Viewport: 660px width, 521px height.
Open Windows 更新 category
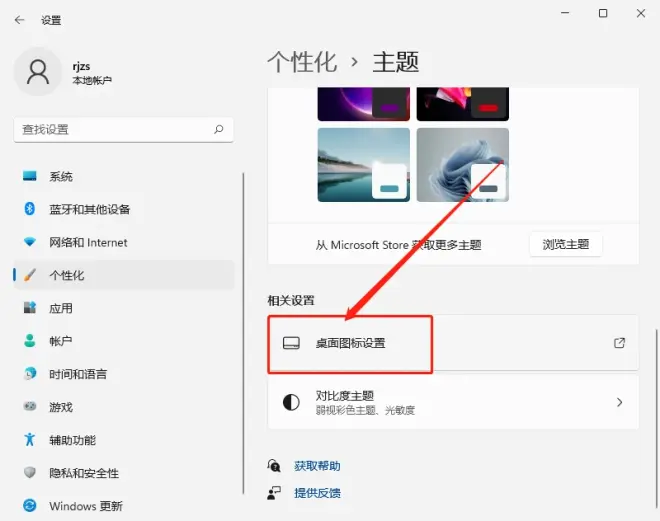point(124,505)
